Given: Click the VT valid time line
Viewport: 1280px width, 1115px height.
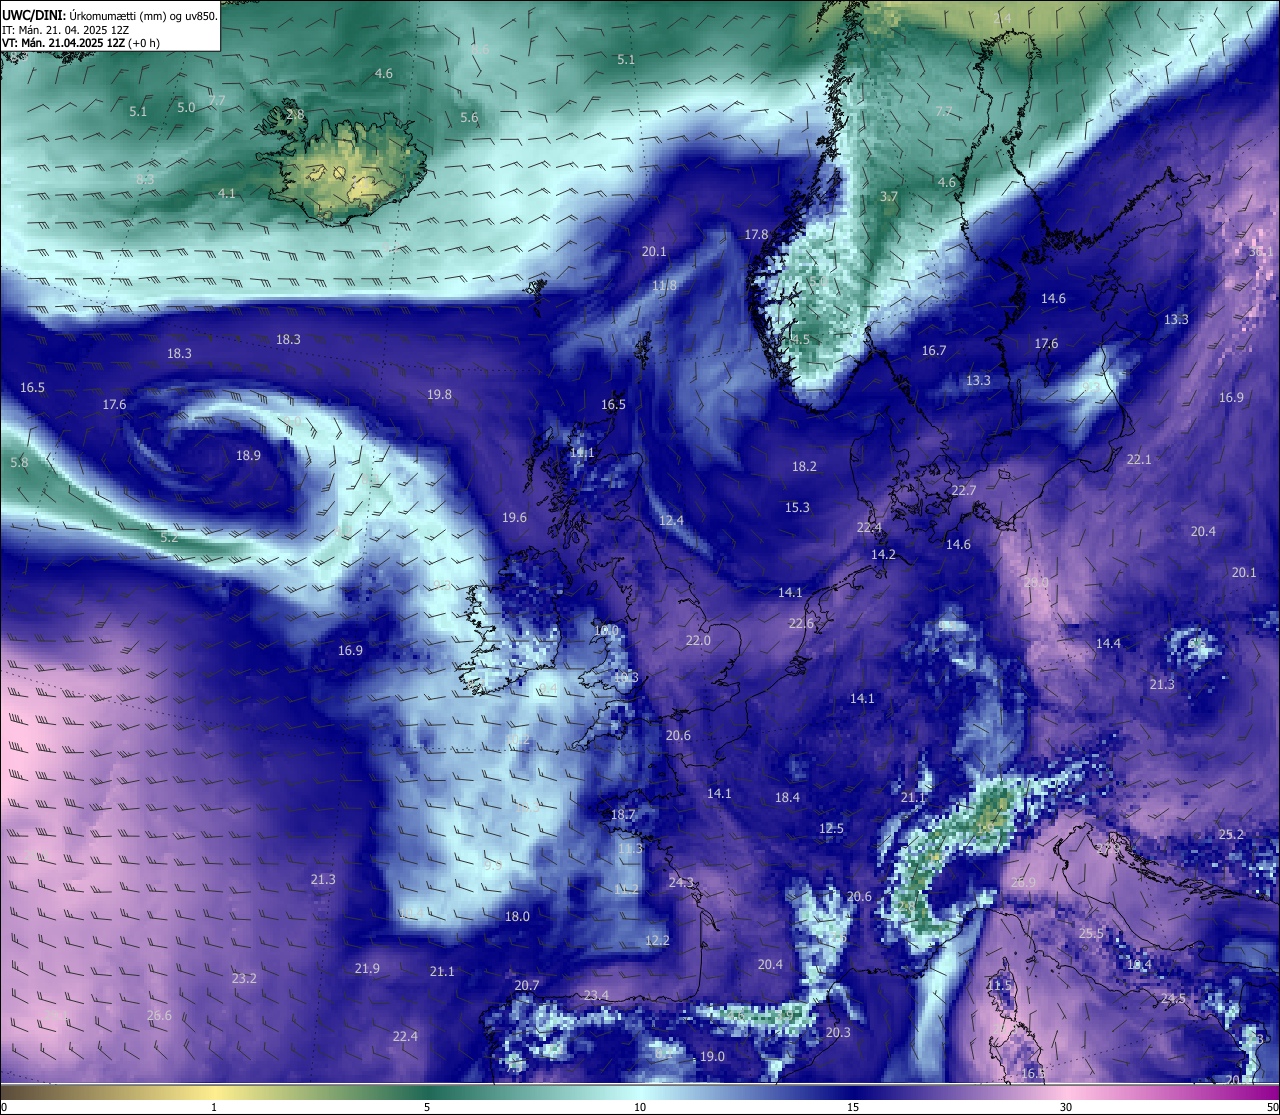Looking at the screenshot, I should pyautogui.click(x=81, y=43).
